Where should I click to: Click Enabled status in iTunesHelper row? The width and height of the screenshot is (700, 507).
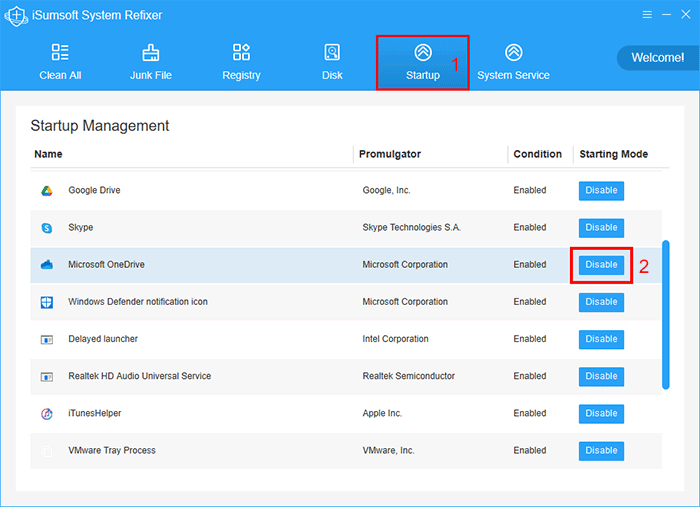tap(529, 413)
